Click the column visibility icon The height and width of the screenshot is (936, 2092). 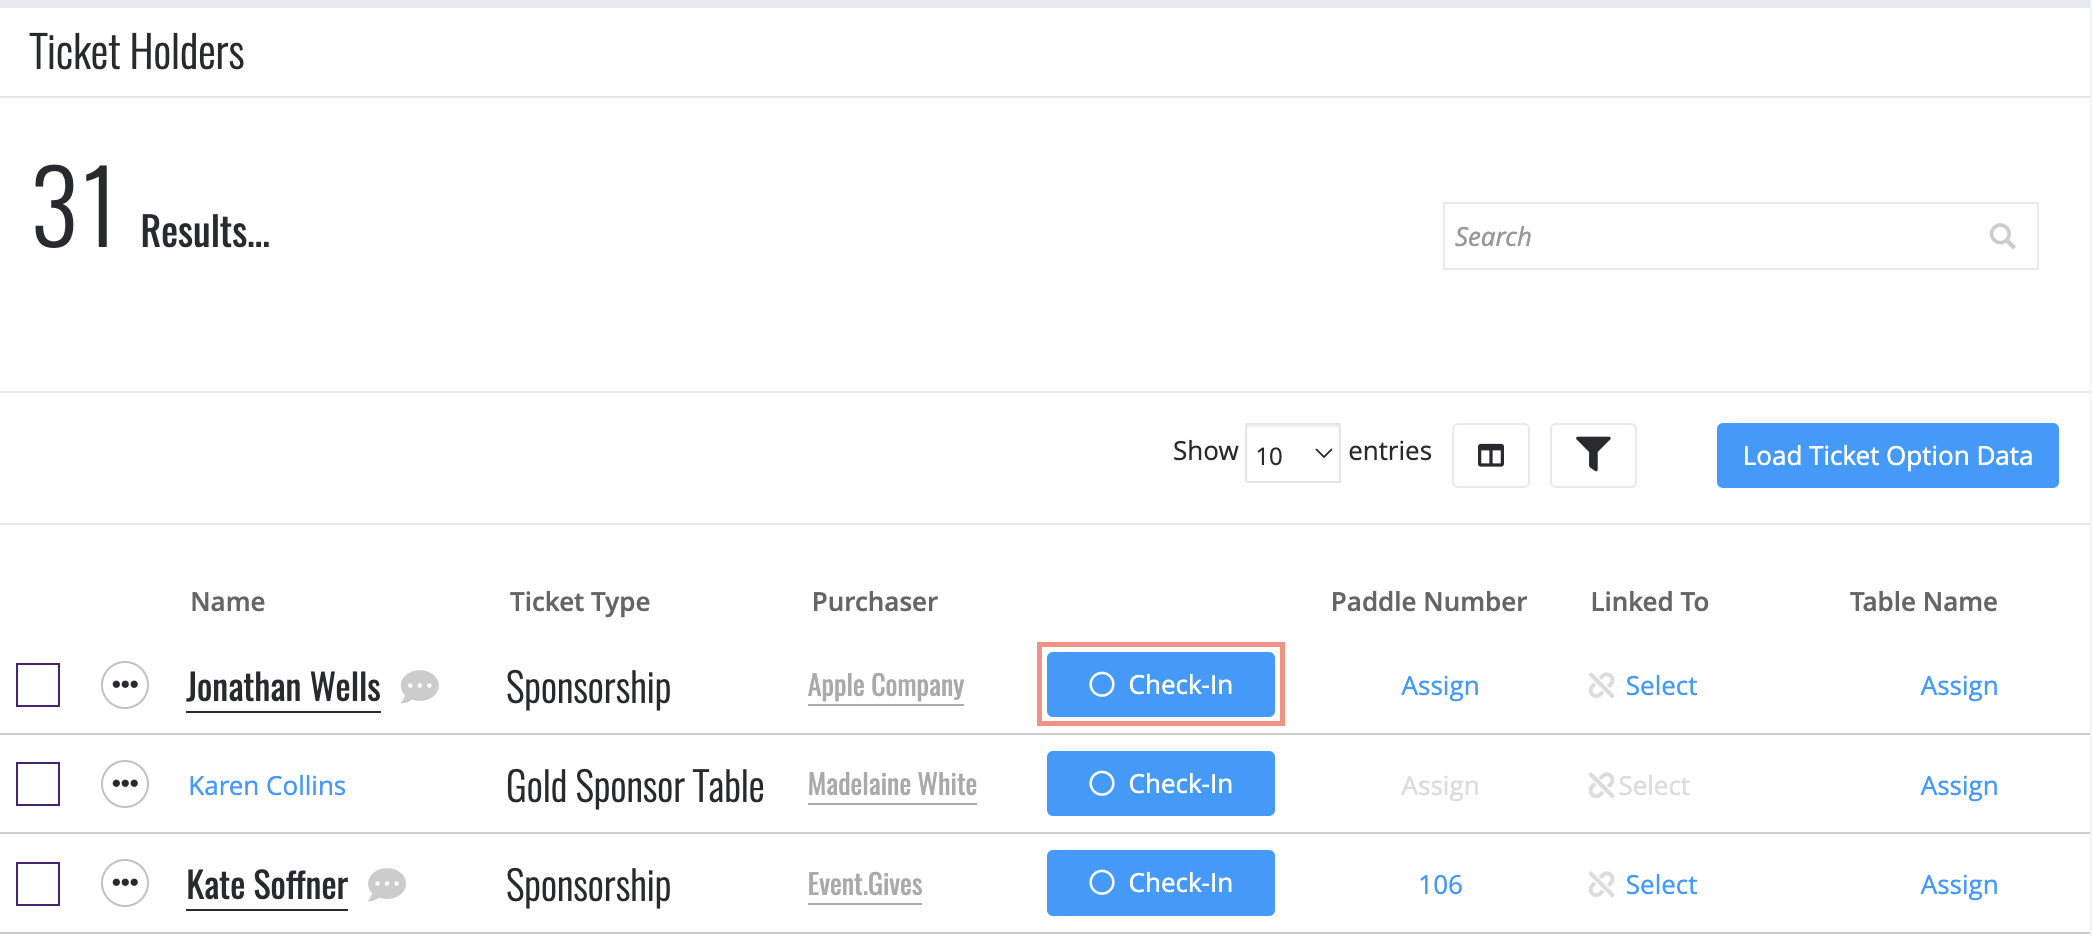(1490, 455)
